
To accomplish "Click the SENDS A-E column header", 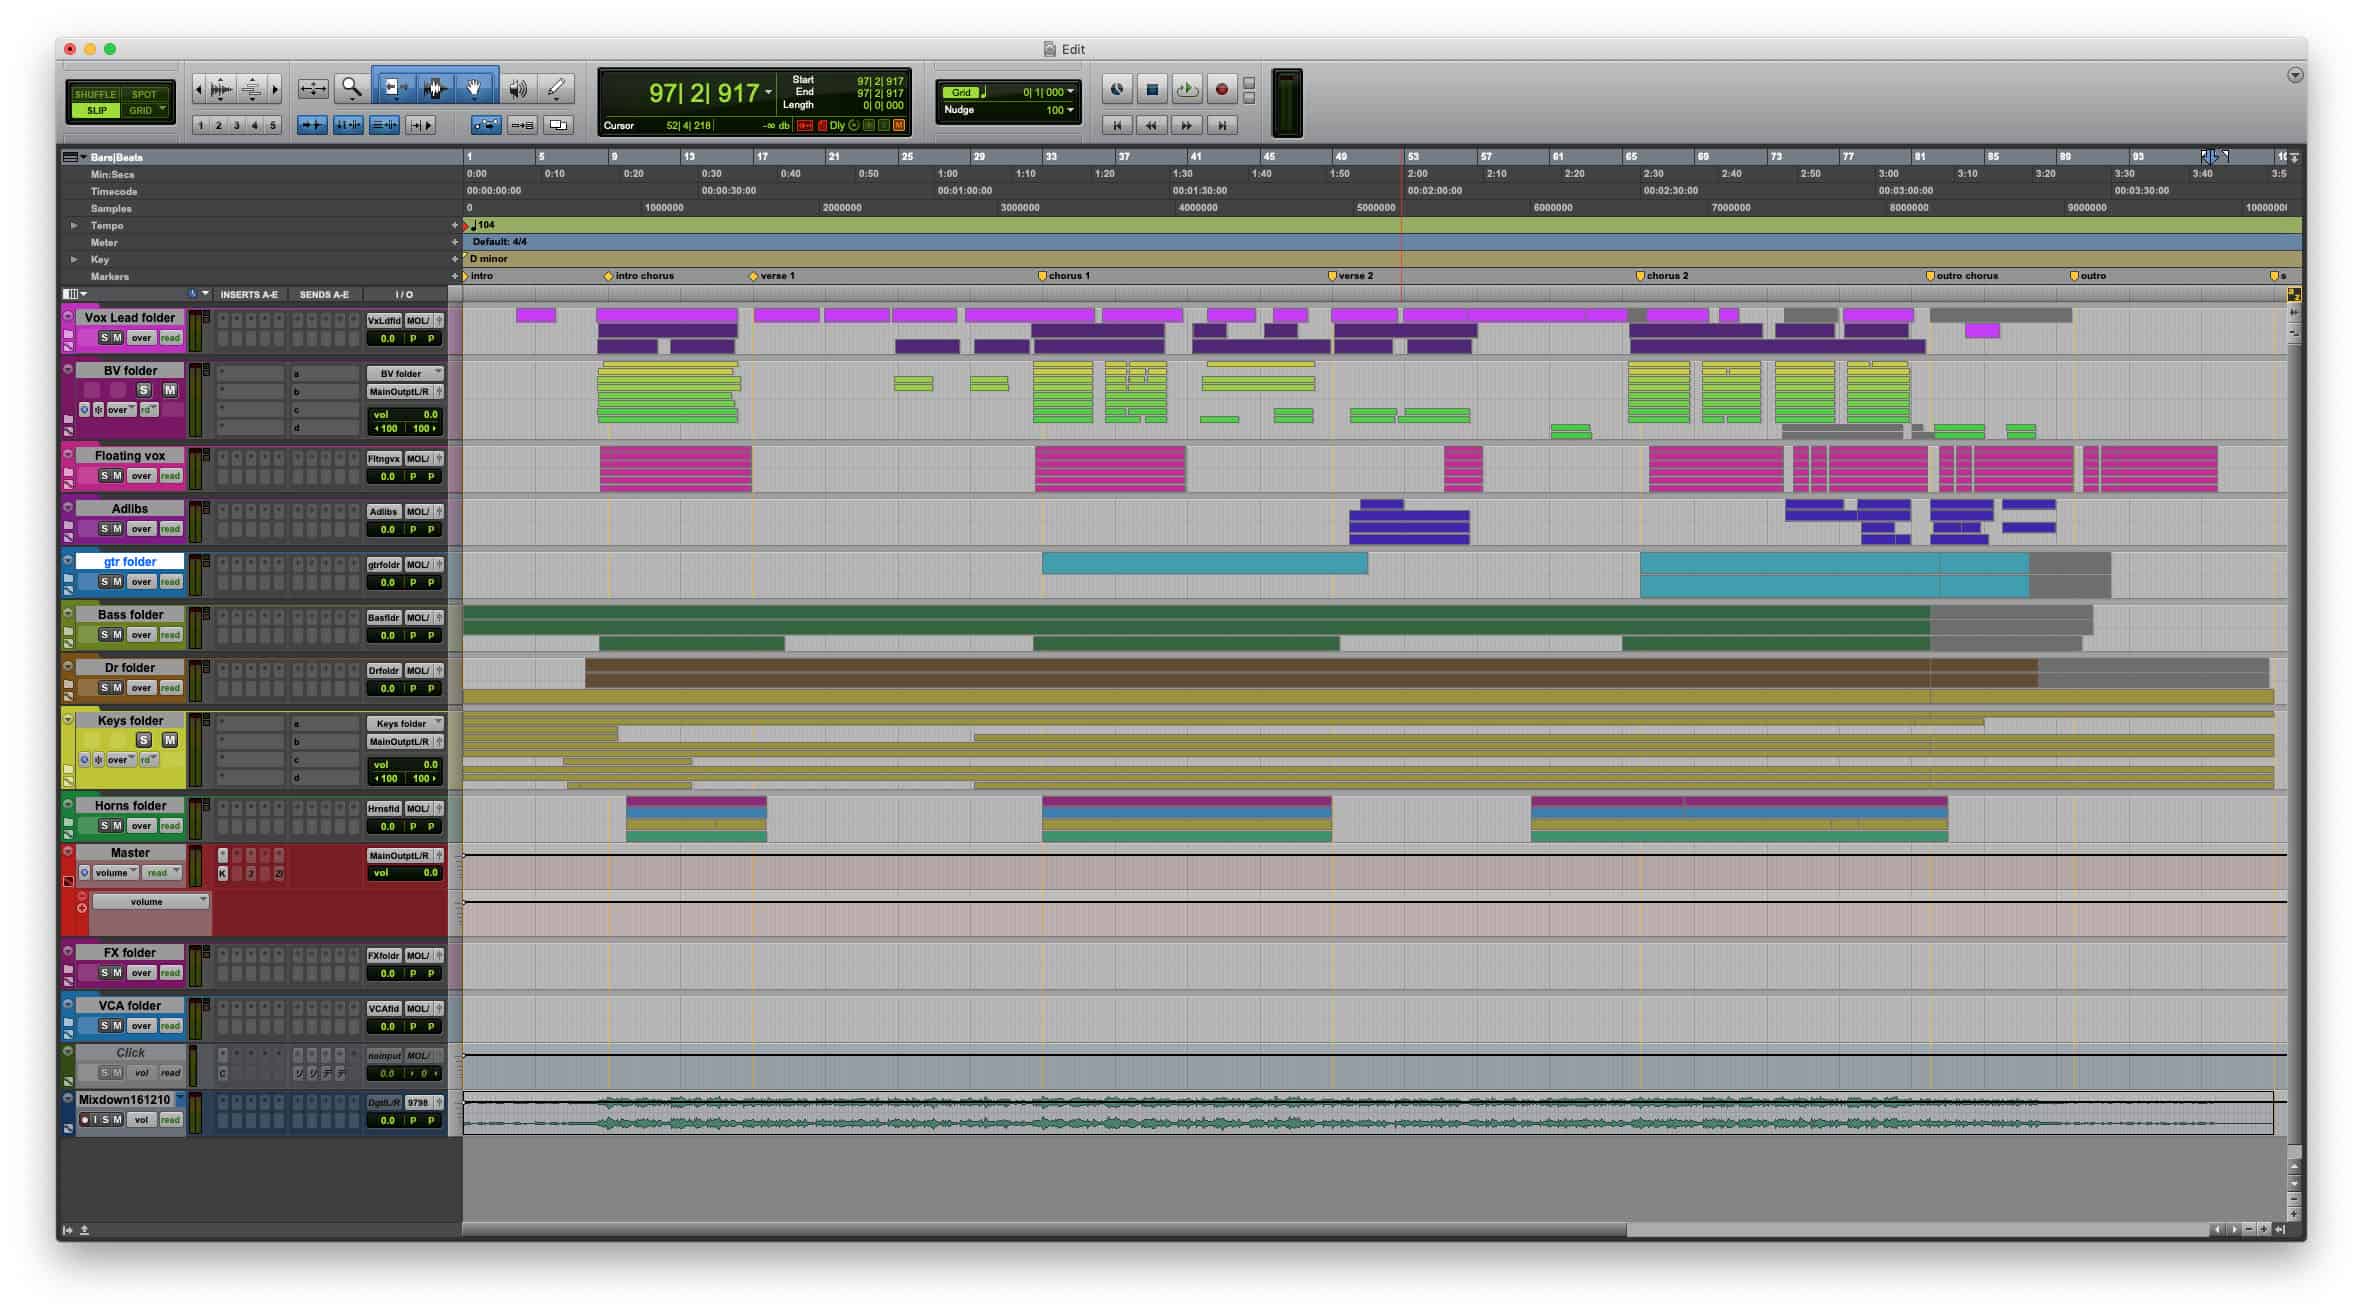I will pyautogui.click(x=323, y=294).
